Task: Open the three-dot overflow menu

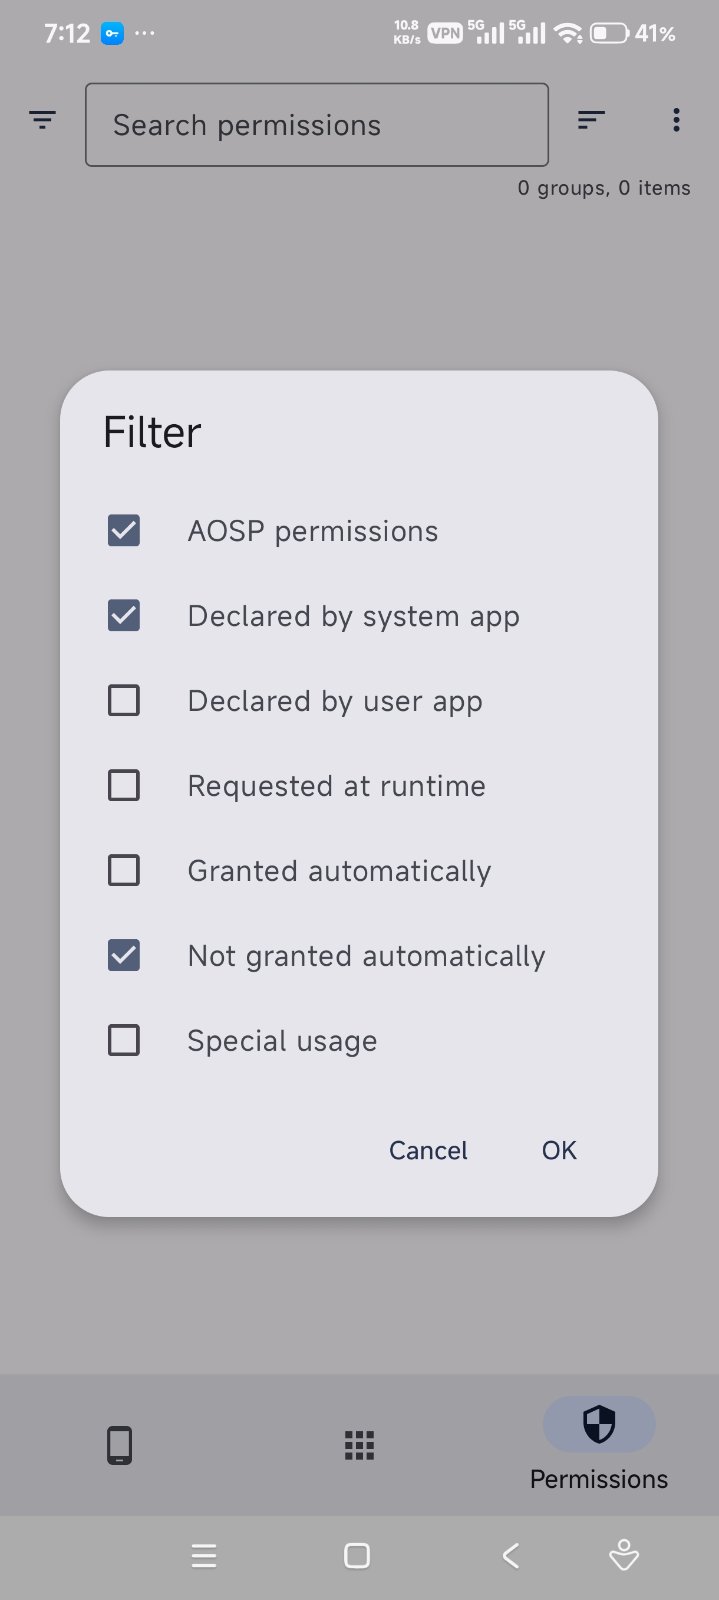Action: point(676,121)
